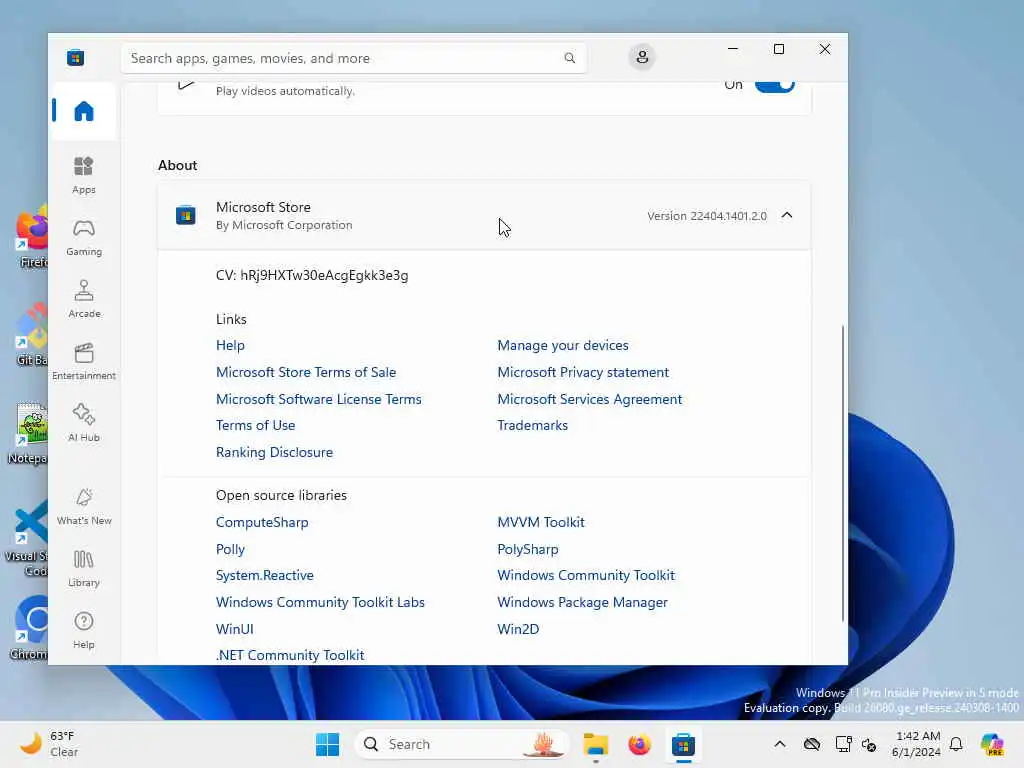The image size is (1024, 768).
Task: Open the weather widget showing 63°F
Action: coord(48,744)
